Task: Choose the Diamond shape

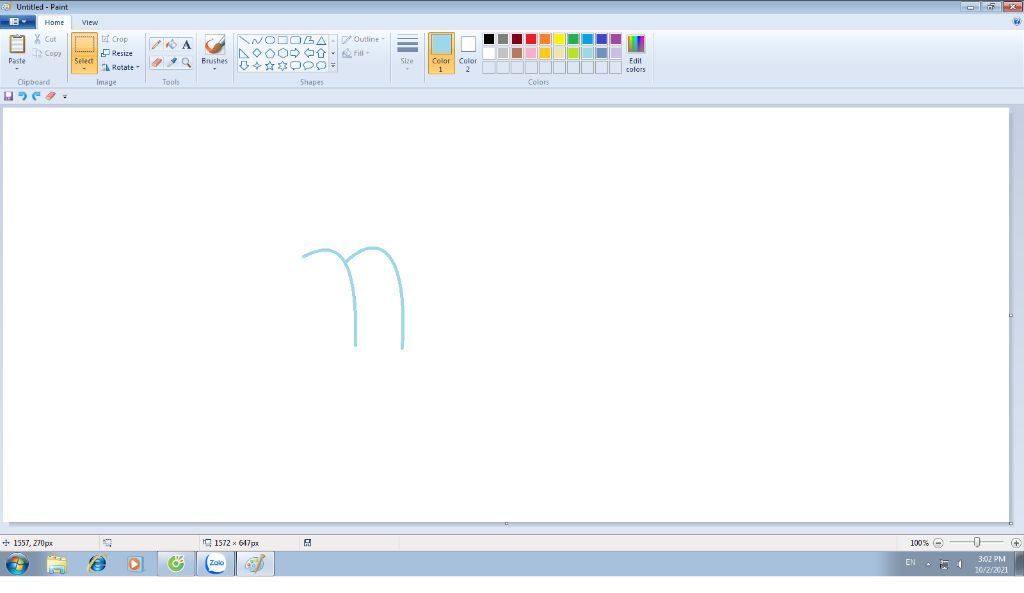Action: 257,53
